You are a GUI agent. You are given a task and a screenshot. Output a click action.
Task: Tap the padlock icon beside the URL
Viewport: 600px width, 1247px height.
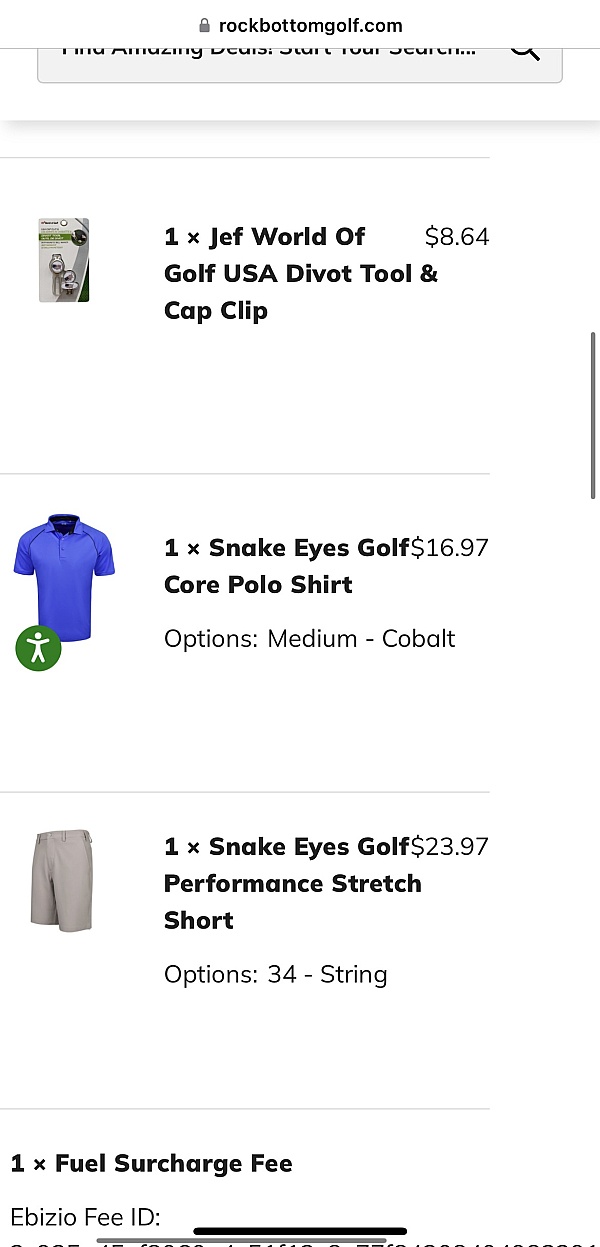point(205,25)
